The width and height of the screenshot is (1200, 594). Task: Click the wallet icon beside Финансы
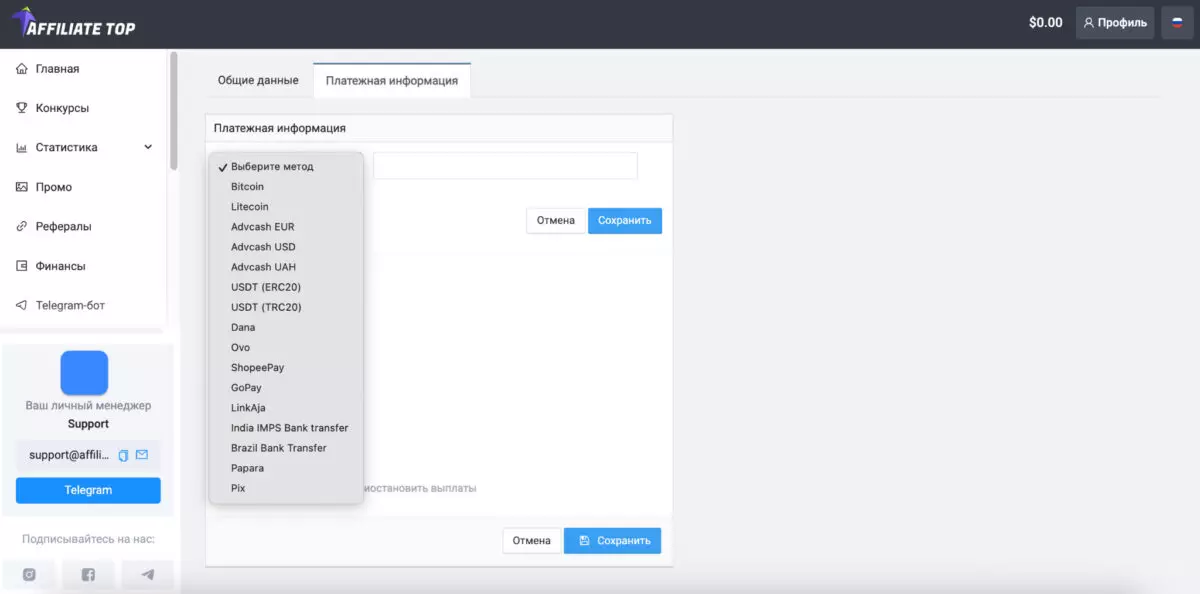click(x=22, y=266)
